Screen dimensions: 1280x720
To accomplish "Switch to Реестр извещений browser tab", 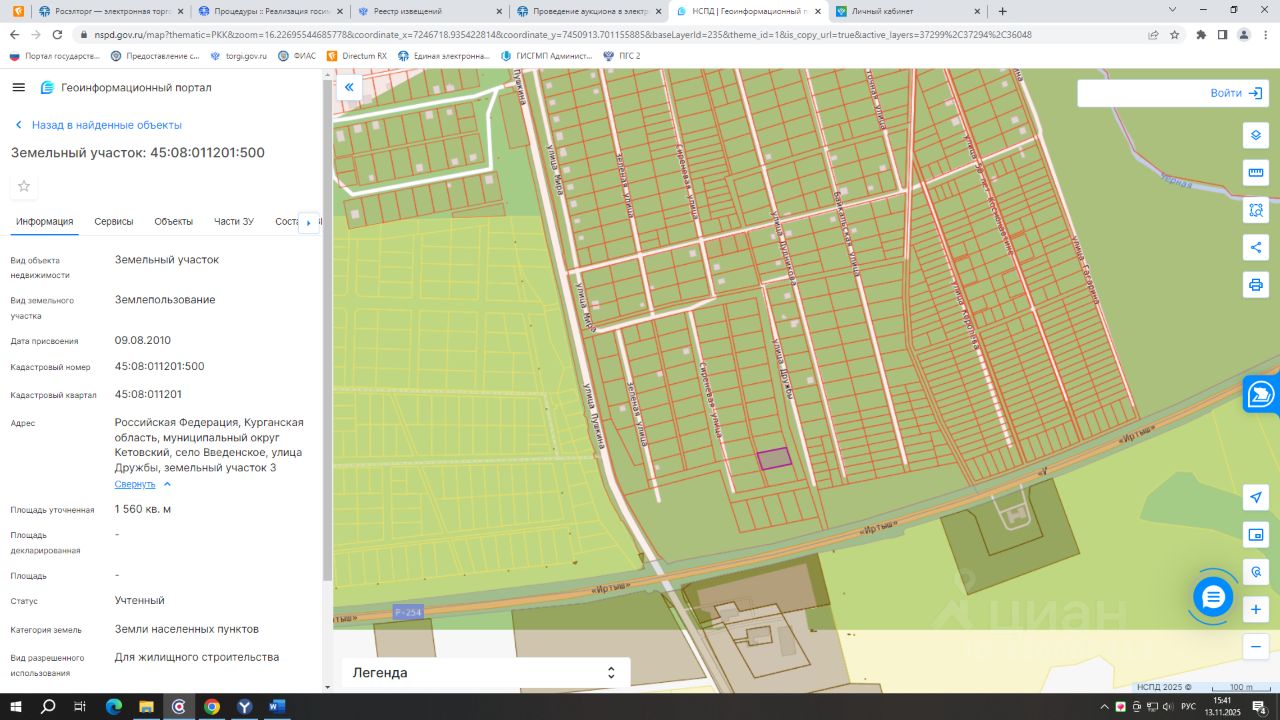I will pos(428,11).
